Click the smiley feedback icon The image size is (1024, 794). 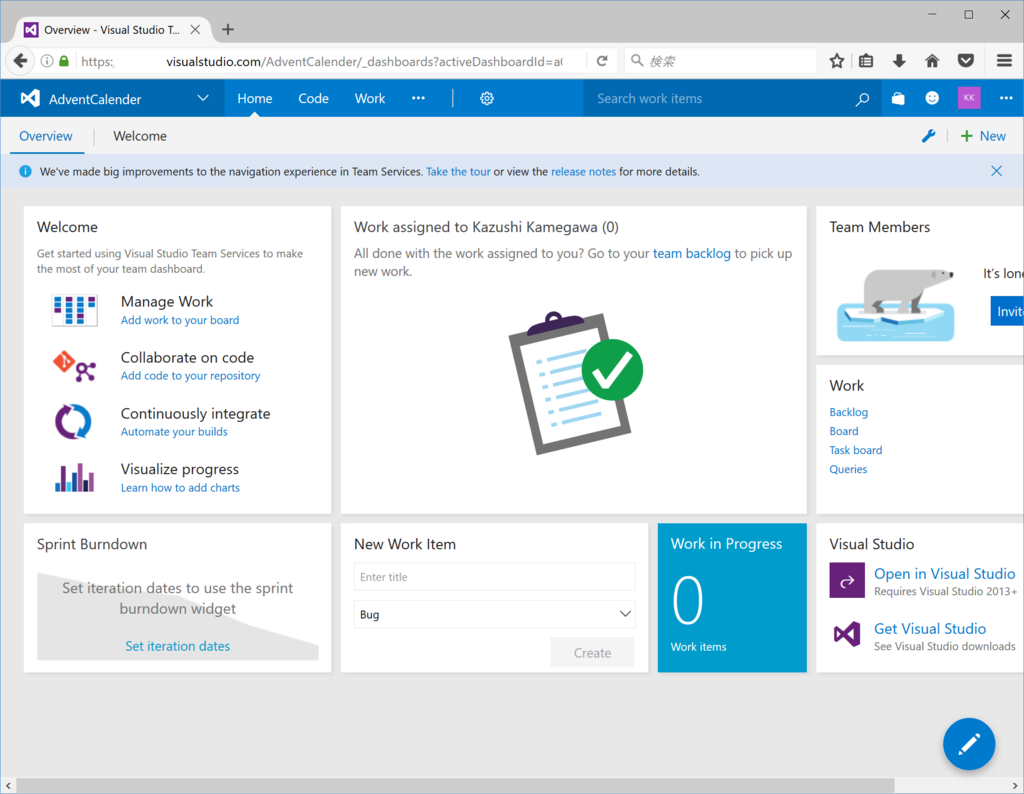tap(932, 98)
